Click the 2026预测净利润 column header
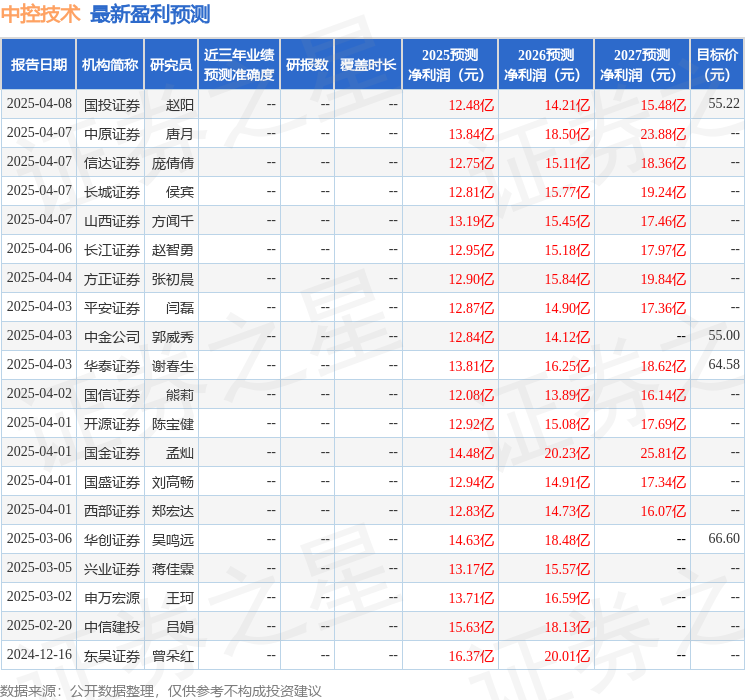The width and height of the screenshot is (745, 700). click(546, 65)
